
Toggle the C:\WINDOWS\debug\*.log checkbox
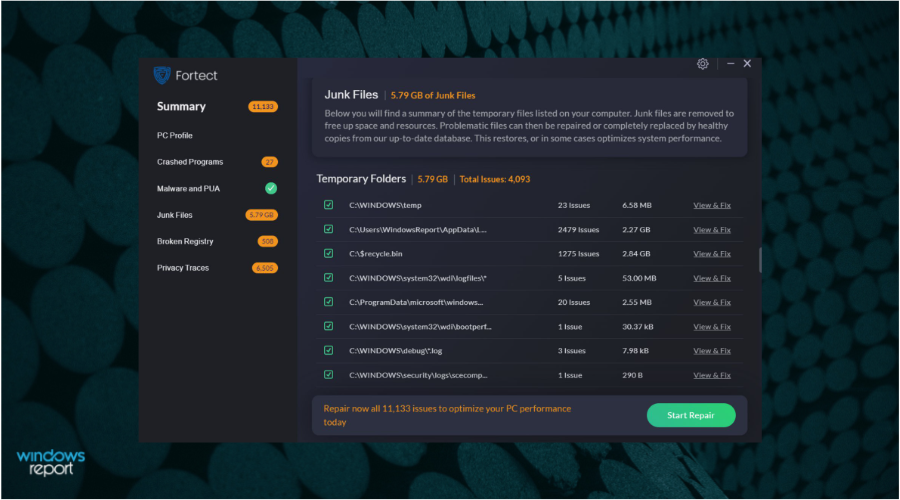point(328,350)
